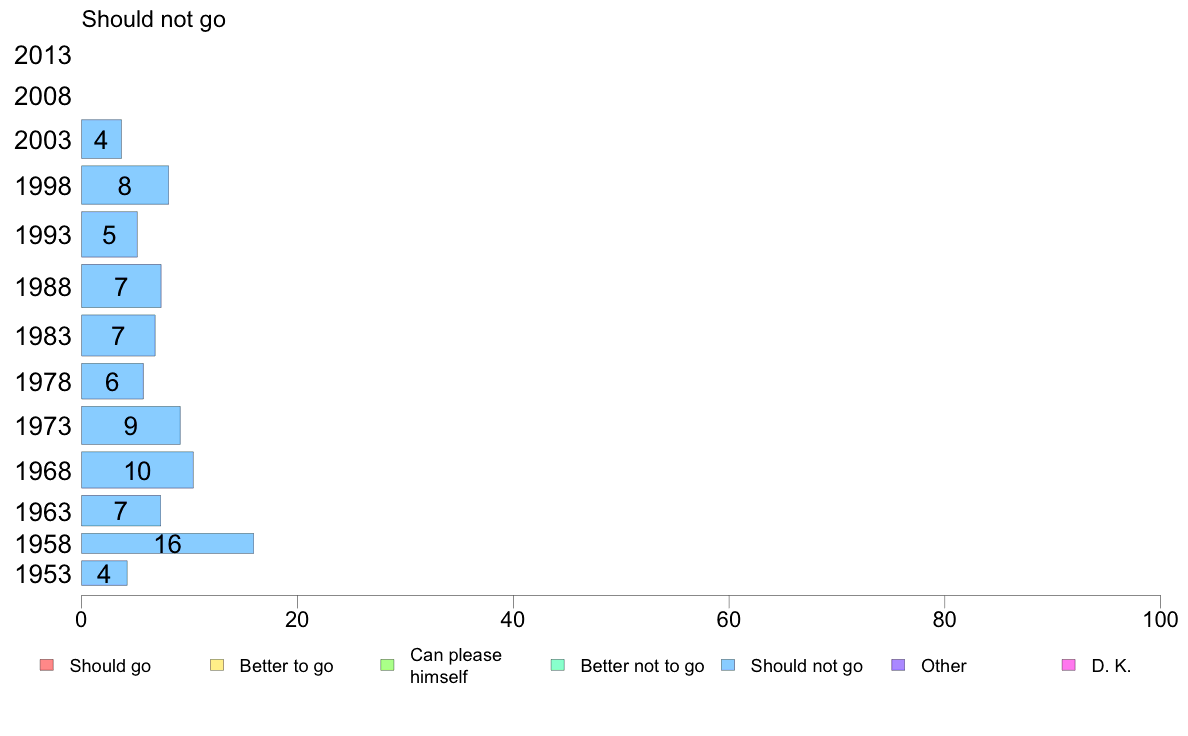Click the 2013 year axis label
This screenshot has width=1188, height=736.
coord(42,55)
